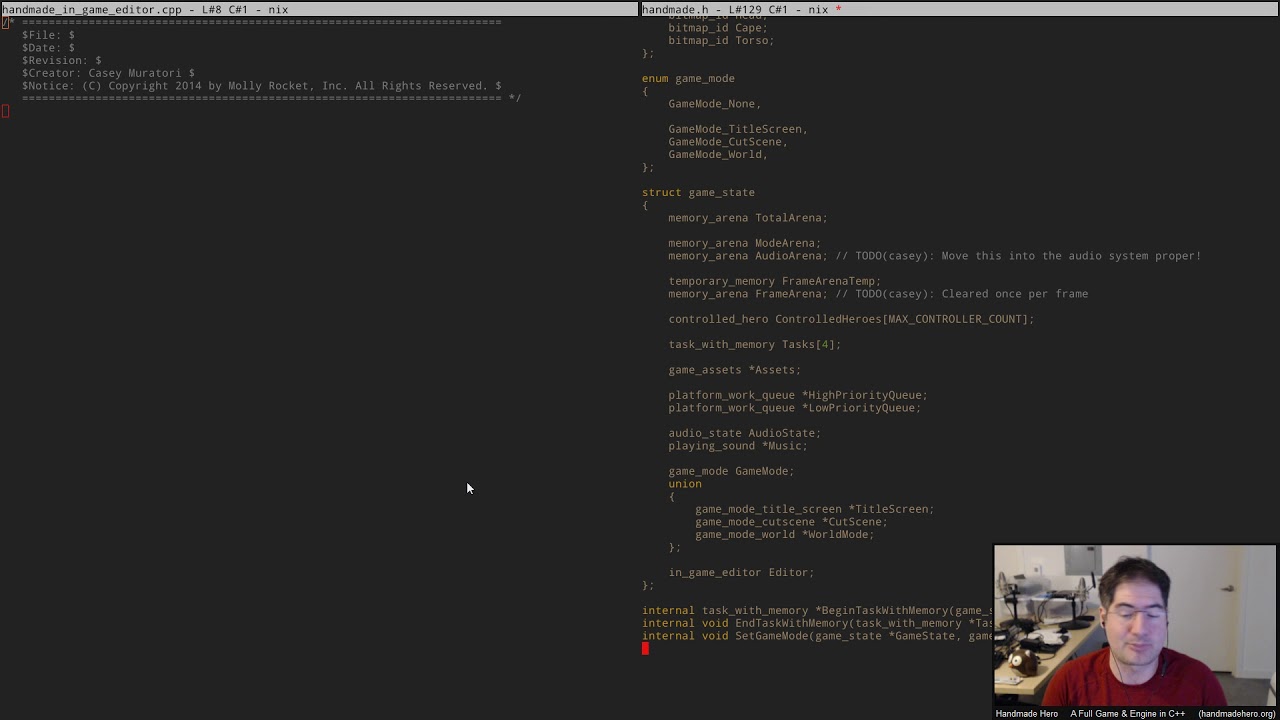The height and width of the screenshot is (720, 1280).
Task: Click the webcam video thumbnail
Action: pos(1135,625)
